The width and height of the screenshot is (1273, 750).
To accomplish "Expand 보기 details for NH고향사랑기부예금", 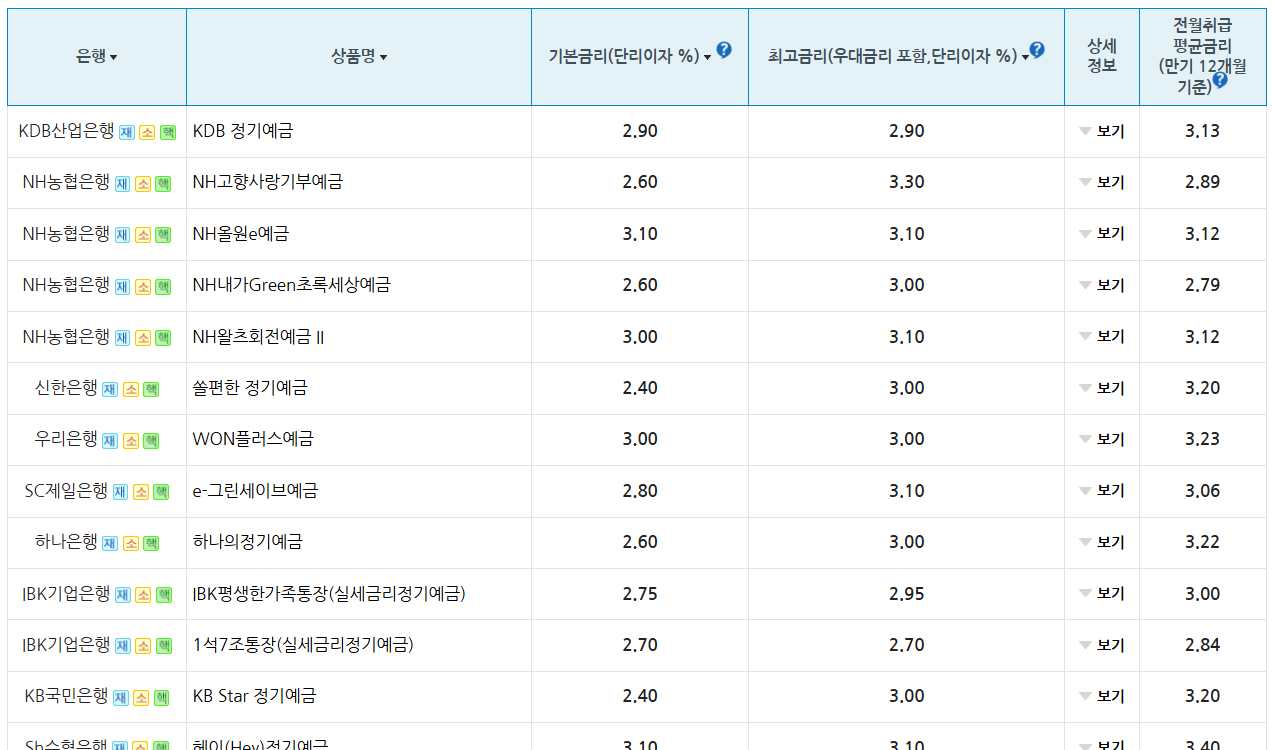I will point(1102,182).
